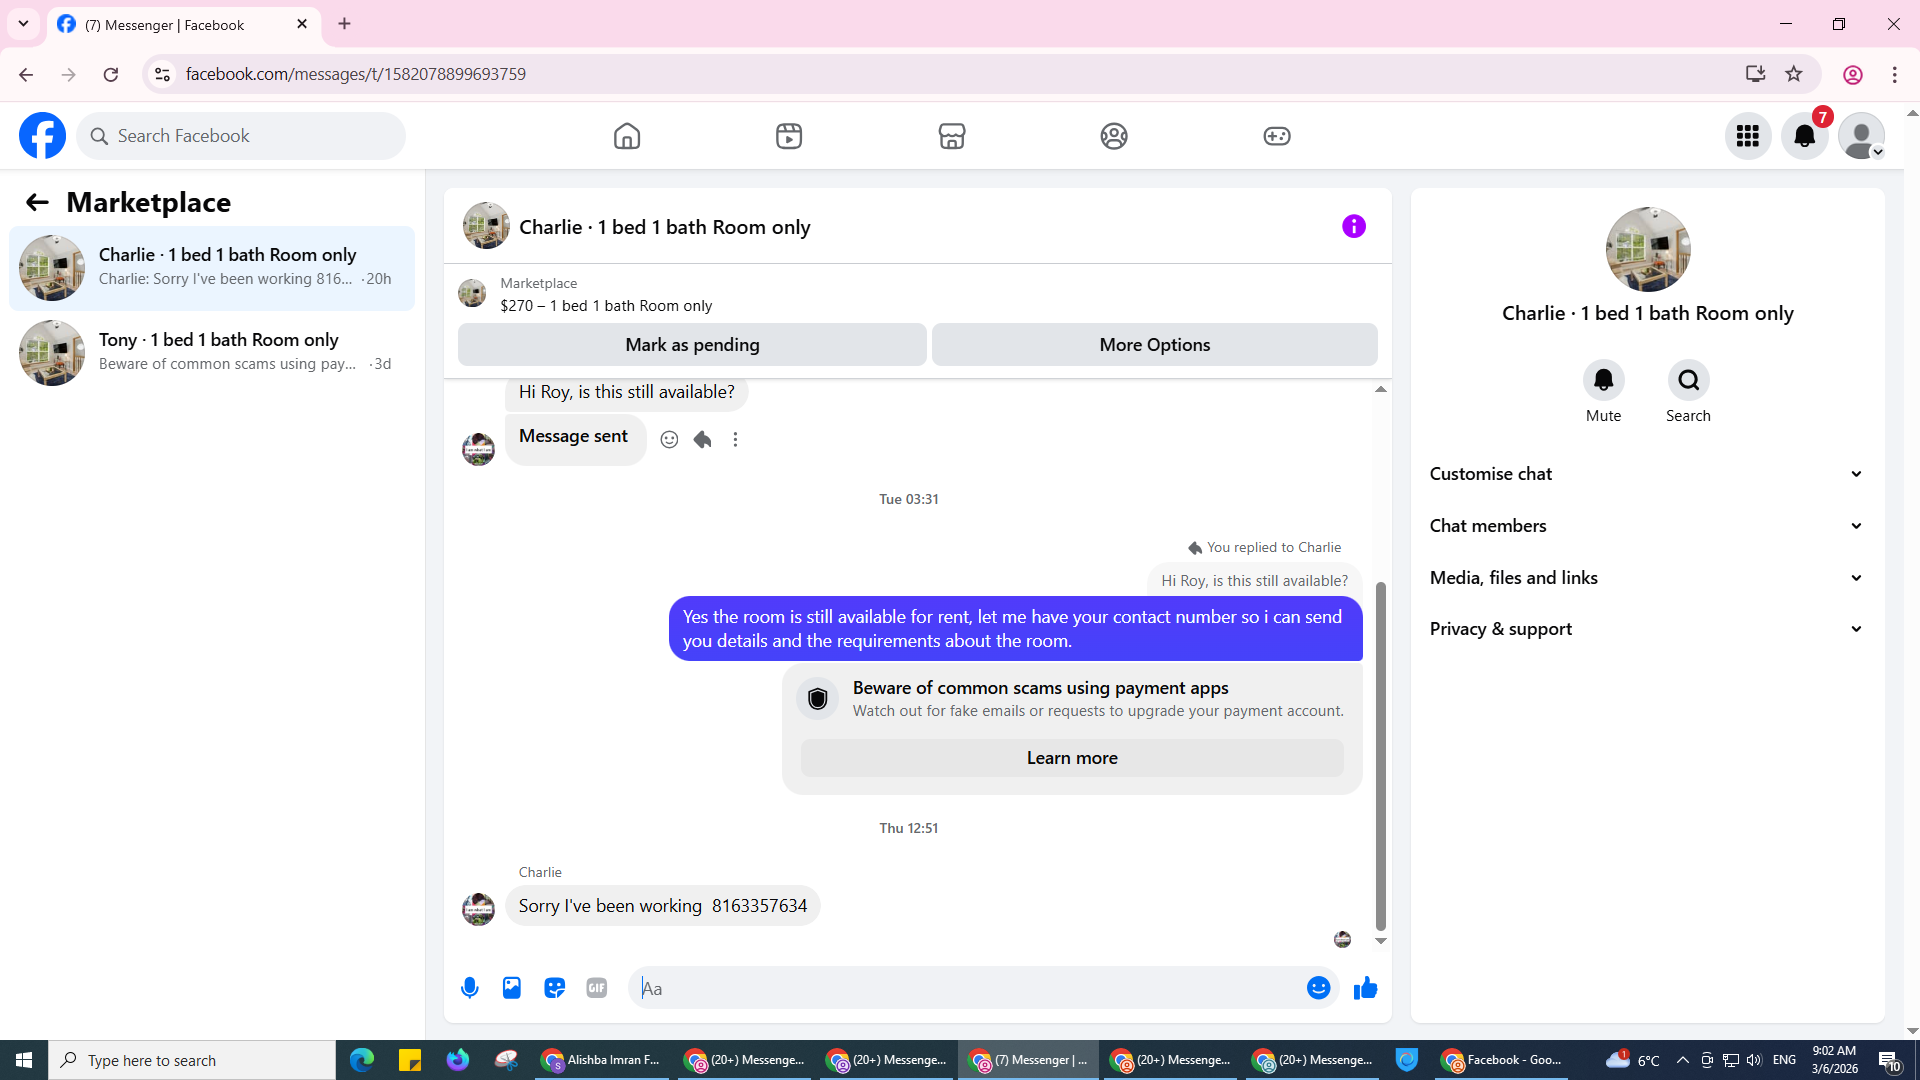Toggle the conversation information panel icon
Viewport: 1920px width, 1080px height.
[x=1353, y=227]
